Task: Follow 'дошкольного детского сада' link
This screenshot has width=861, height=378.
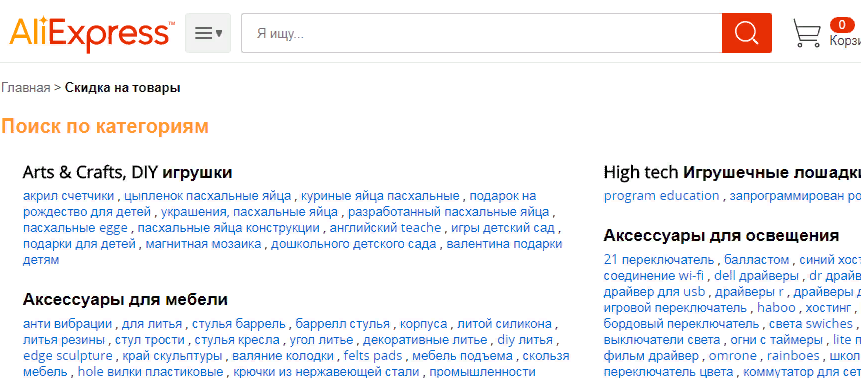Action: point(354,243)
